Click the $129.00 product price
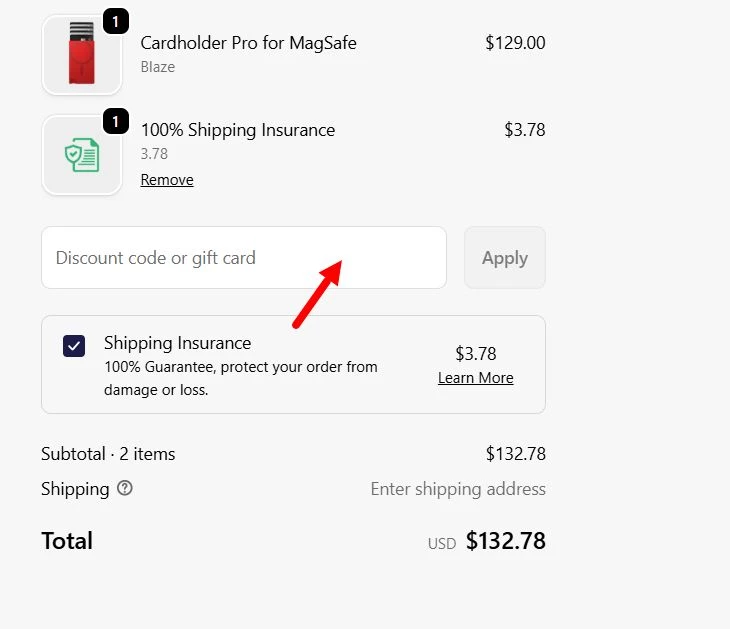The image size is (730, 629). [x=515, y=43]
